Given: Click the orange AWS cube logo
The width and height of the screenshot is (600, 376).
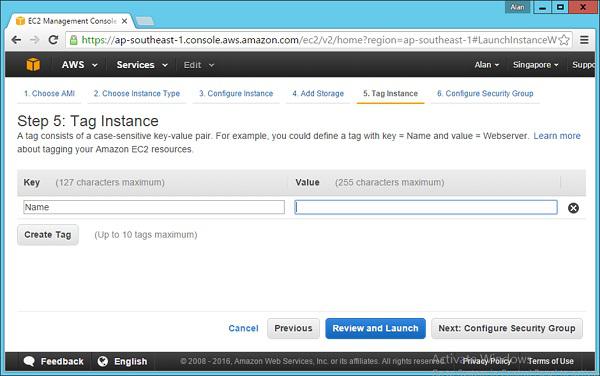Looking at the screenshot, I should 33,64.
